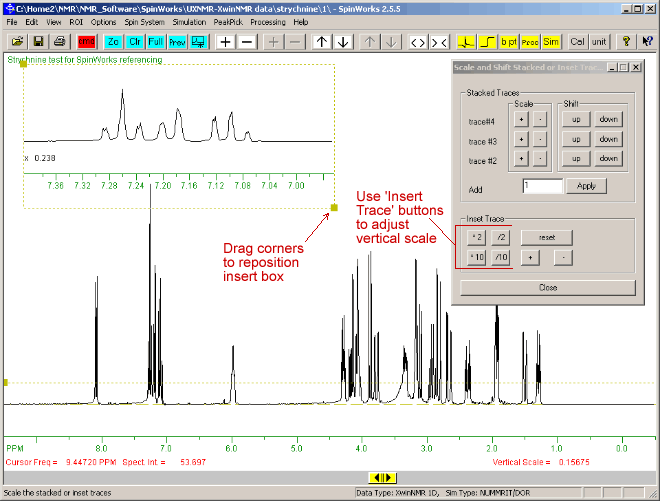Open the PeakPick menu
The image size is (660, 501).
click(228, 22)
